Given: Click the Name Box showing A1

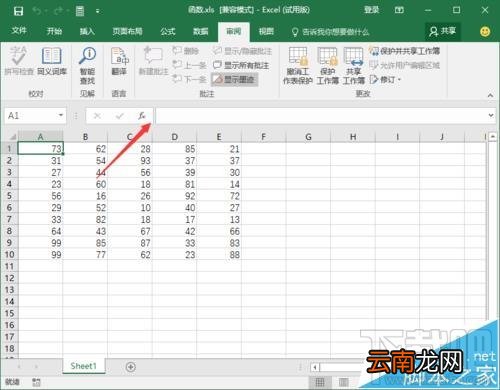Looking at the screenshot, I should coord(30,116).
